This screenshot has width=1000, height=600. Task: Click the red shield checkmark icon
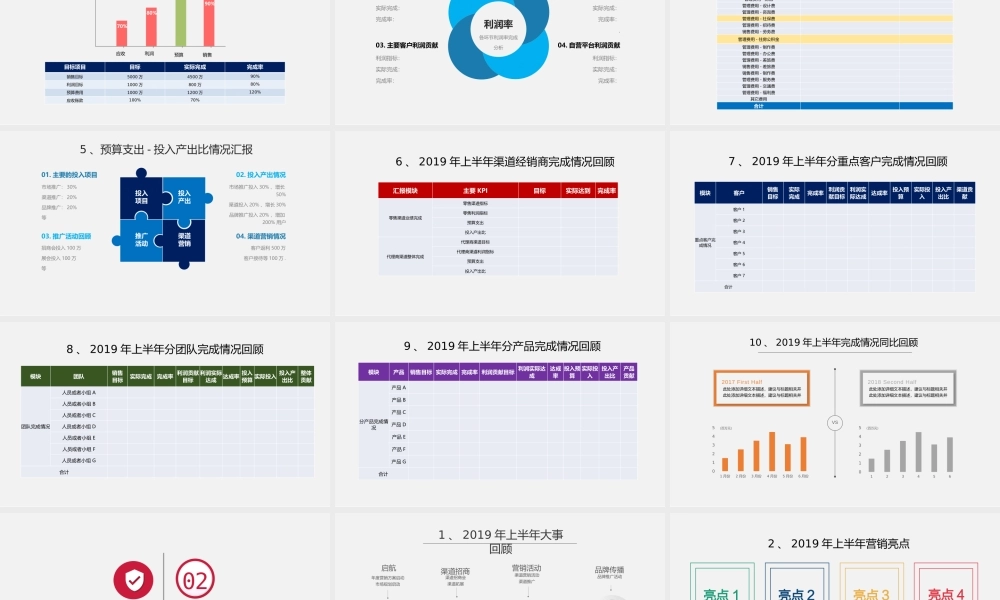[x=133, y=579]
